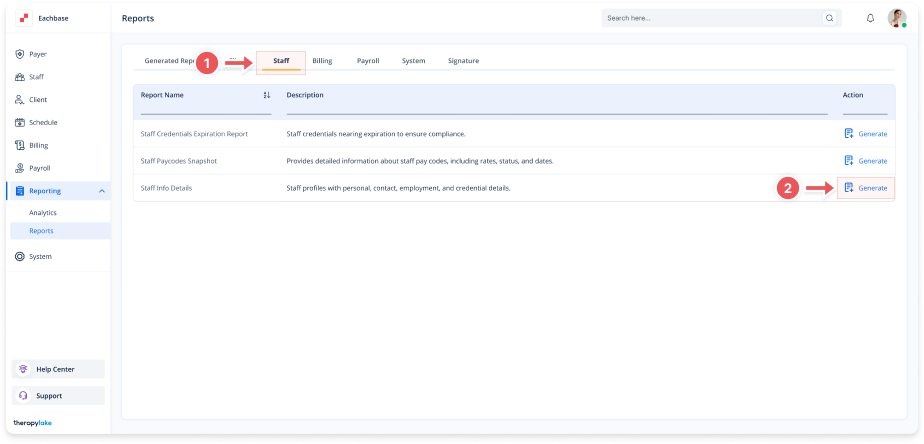
Task: Click the Reports page title
Action: pyautogui.click(x=138, y=18)
